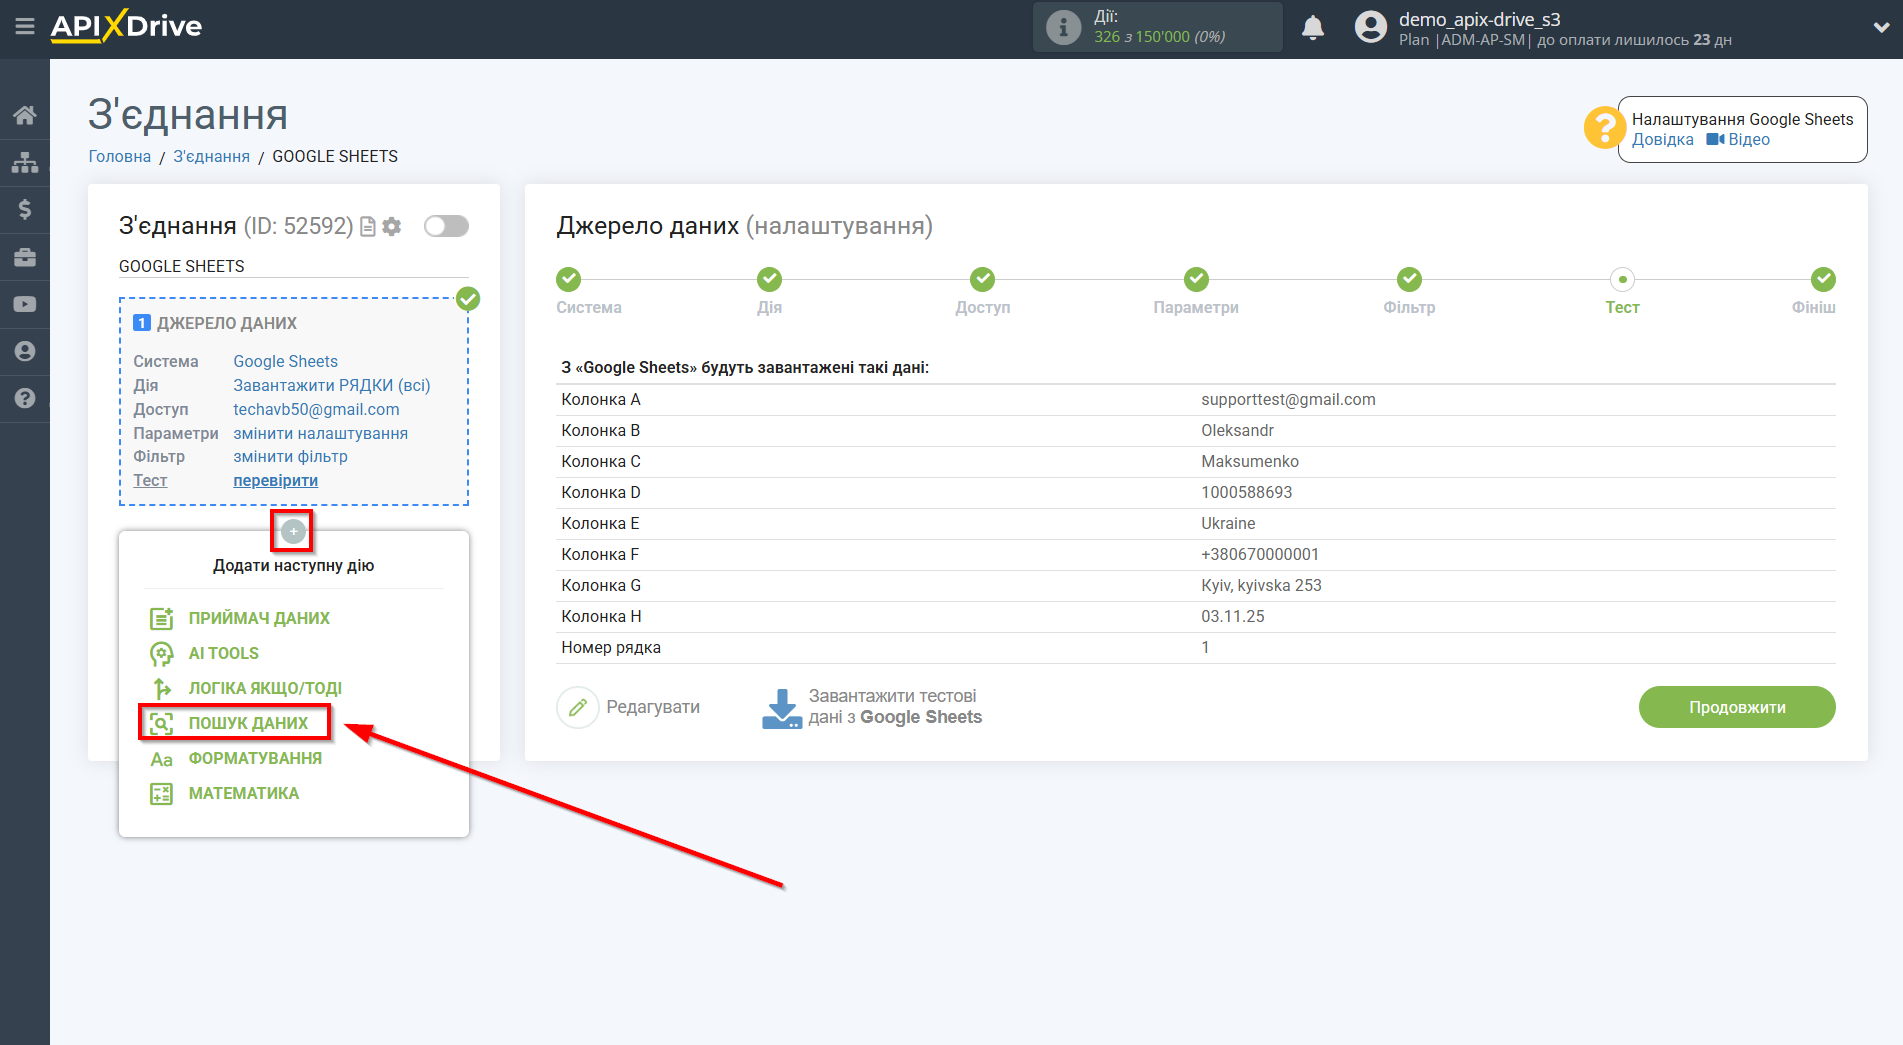Choose МАТЕМАТИКА in the next action menu
This screenshot has width=1903, height=1045.
pos(242,793)
